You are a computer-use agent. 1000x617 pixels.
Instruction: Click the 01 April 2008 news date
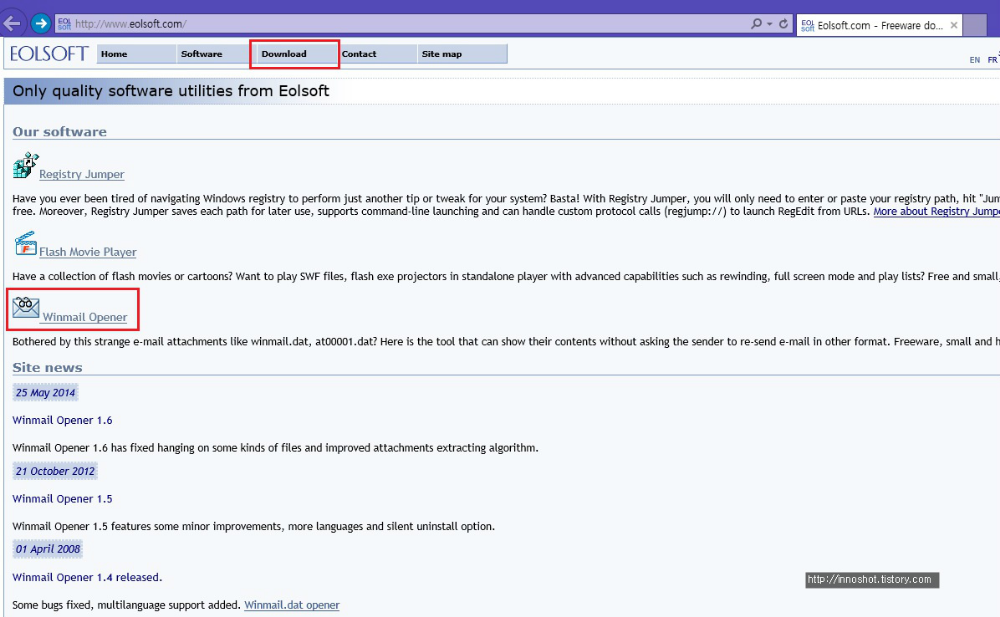coord(48,549)
